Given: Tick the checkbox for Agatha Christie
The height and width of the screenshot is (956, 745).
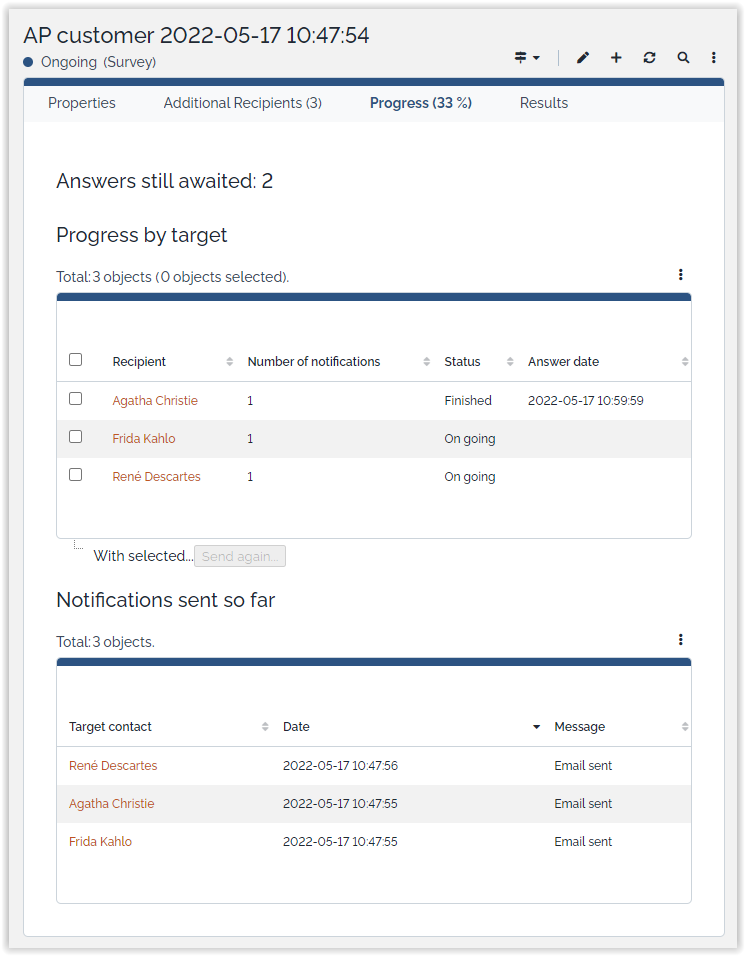Looking at the screenshot, I should pos(75,399).
